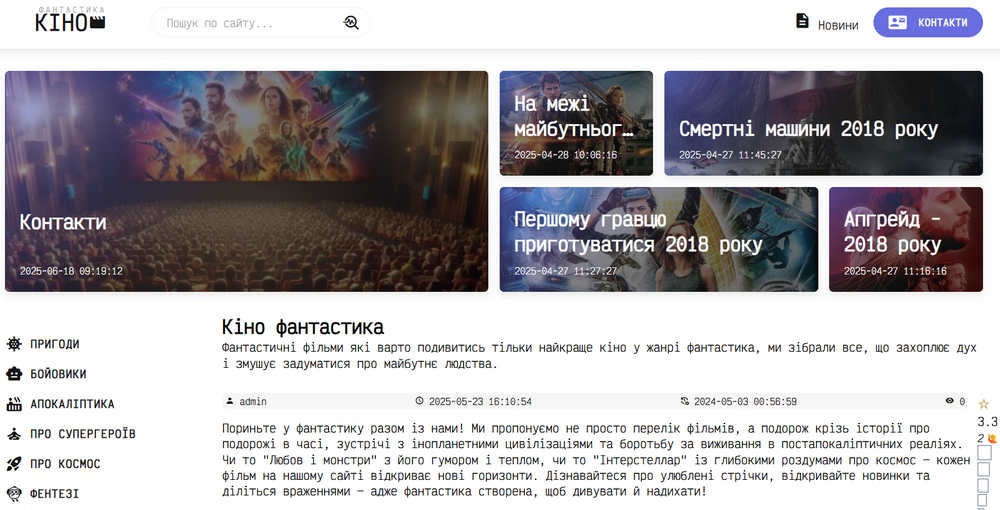
Task: Click the update date 2024-05-03 00:56:59
Action: 746,402
